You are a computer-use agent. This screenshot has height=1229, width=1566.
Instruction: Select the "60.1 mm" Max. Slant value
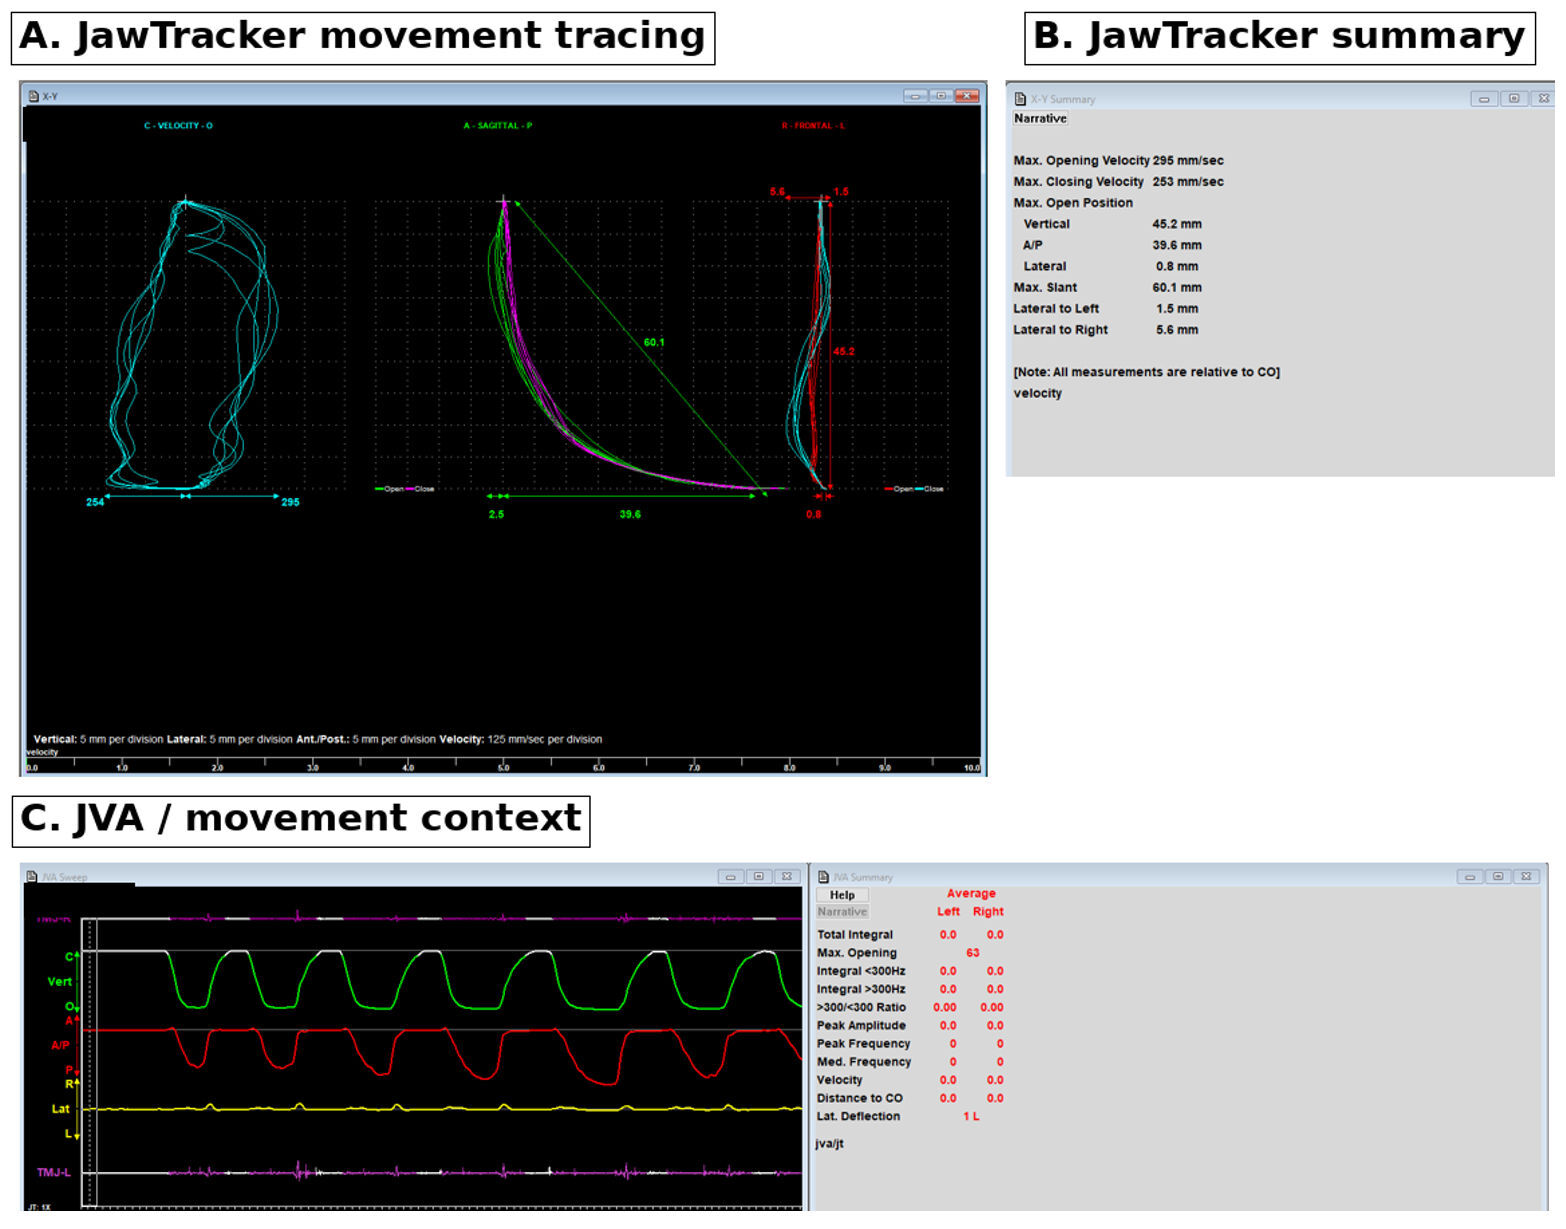[1177, 287]
